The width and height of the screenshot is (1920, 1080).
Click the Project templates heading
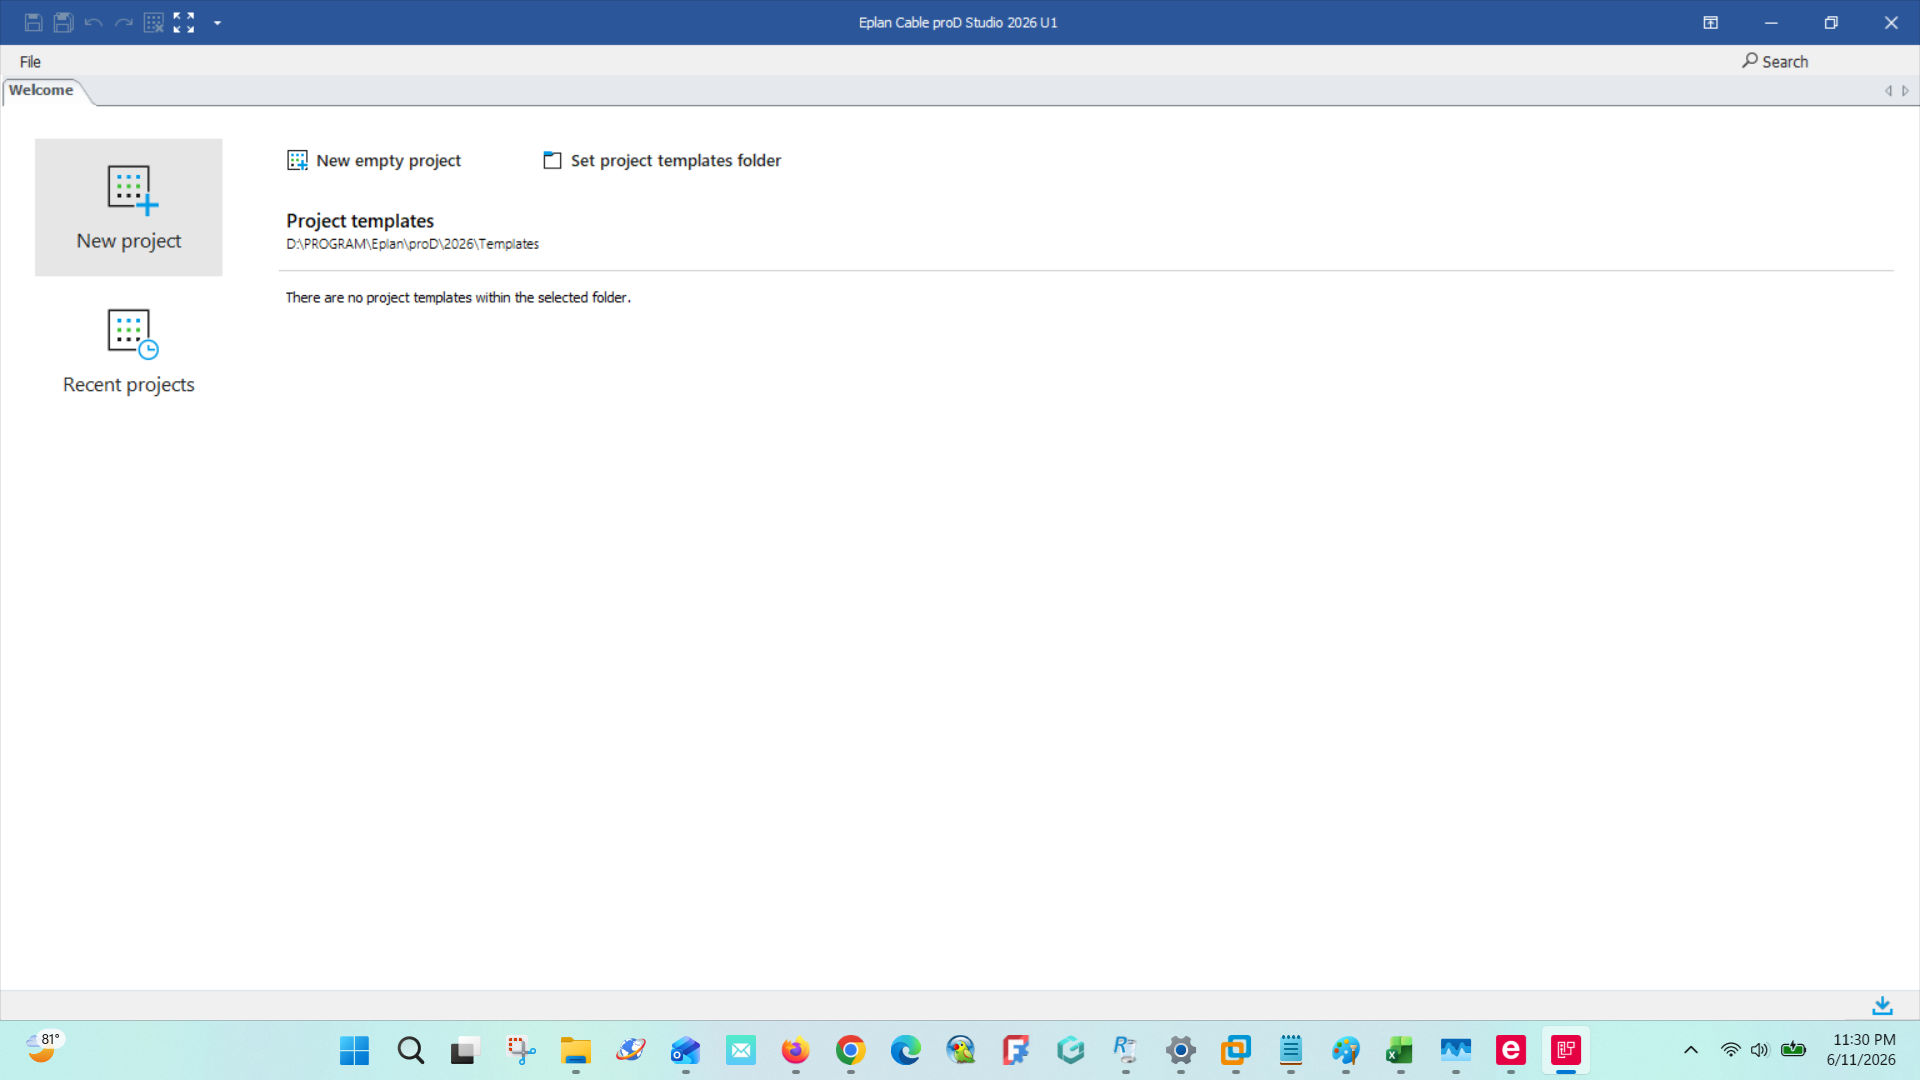(x=360, y=221)
